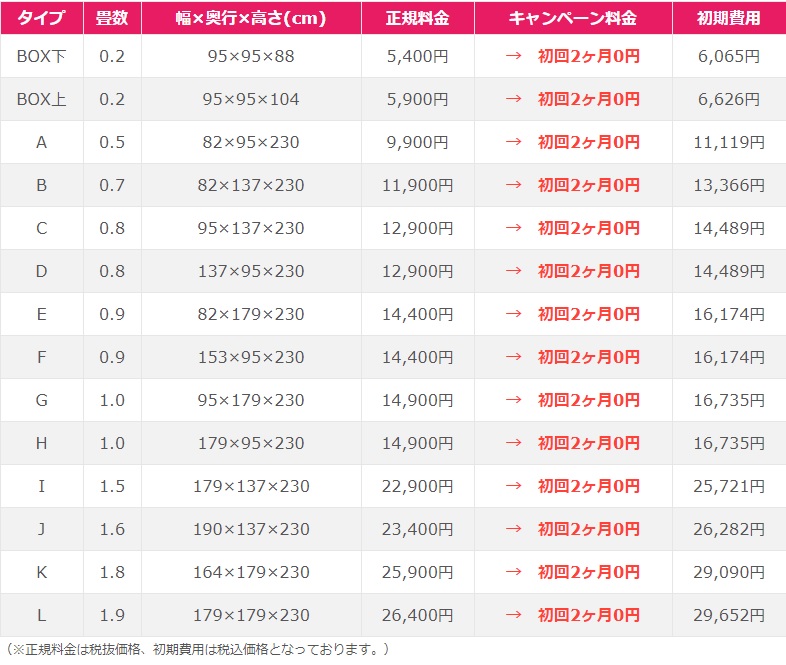Click the 179×179×230 dimensions cell
The height and width of the screenshot is (665, 786).
(x=251, y=615)
